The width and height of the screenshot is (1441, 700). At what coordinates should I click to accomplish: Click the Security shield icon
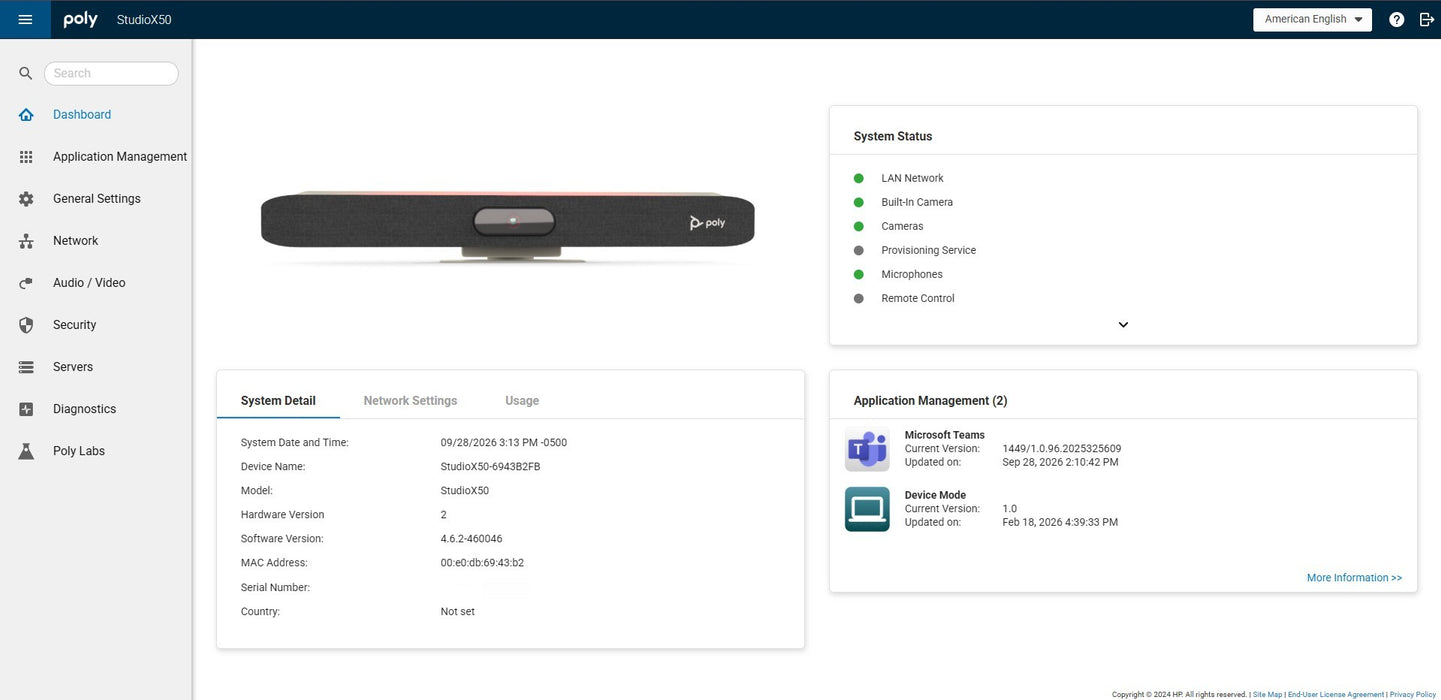pos(26,325)
